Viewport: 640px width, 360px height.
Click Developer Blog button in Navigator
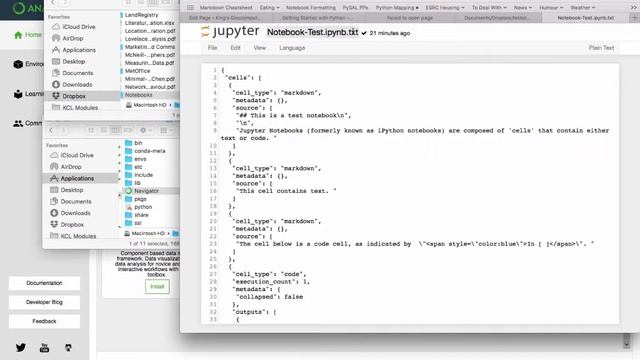(44, 302)
